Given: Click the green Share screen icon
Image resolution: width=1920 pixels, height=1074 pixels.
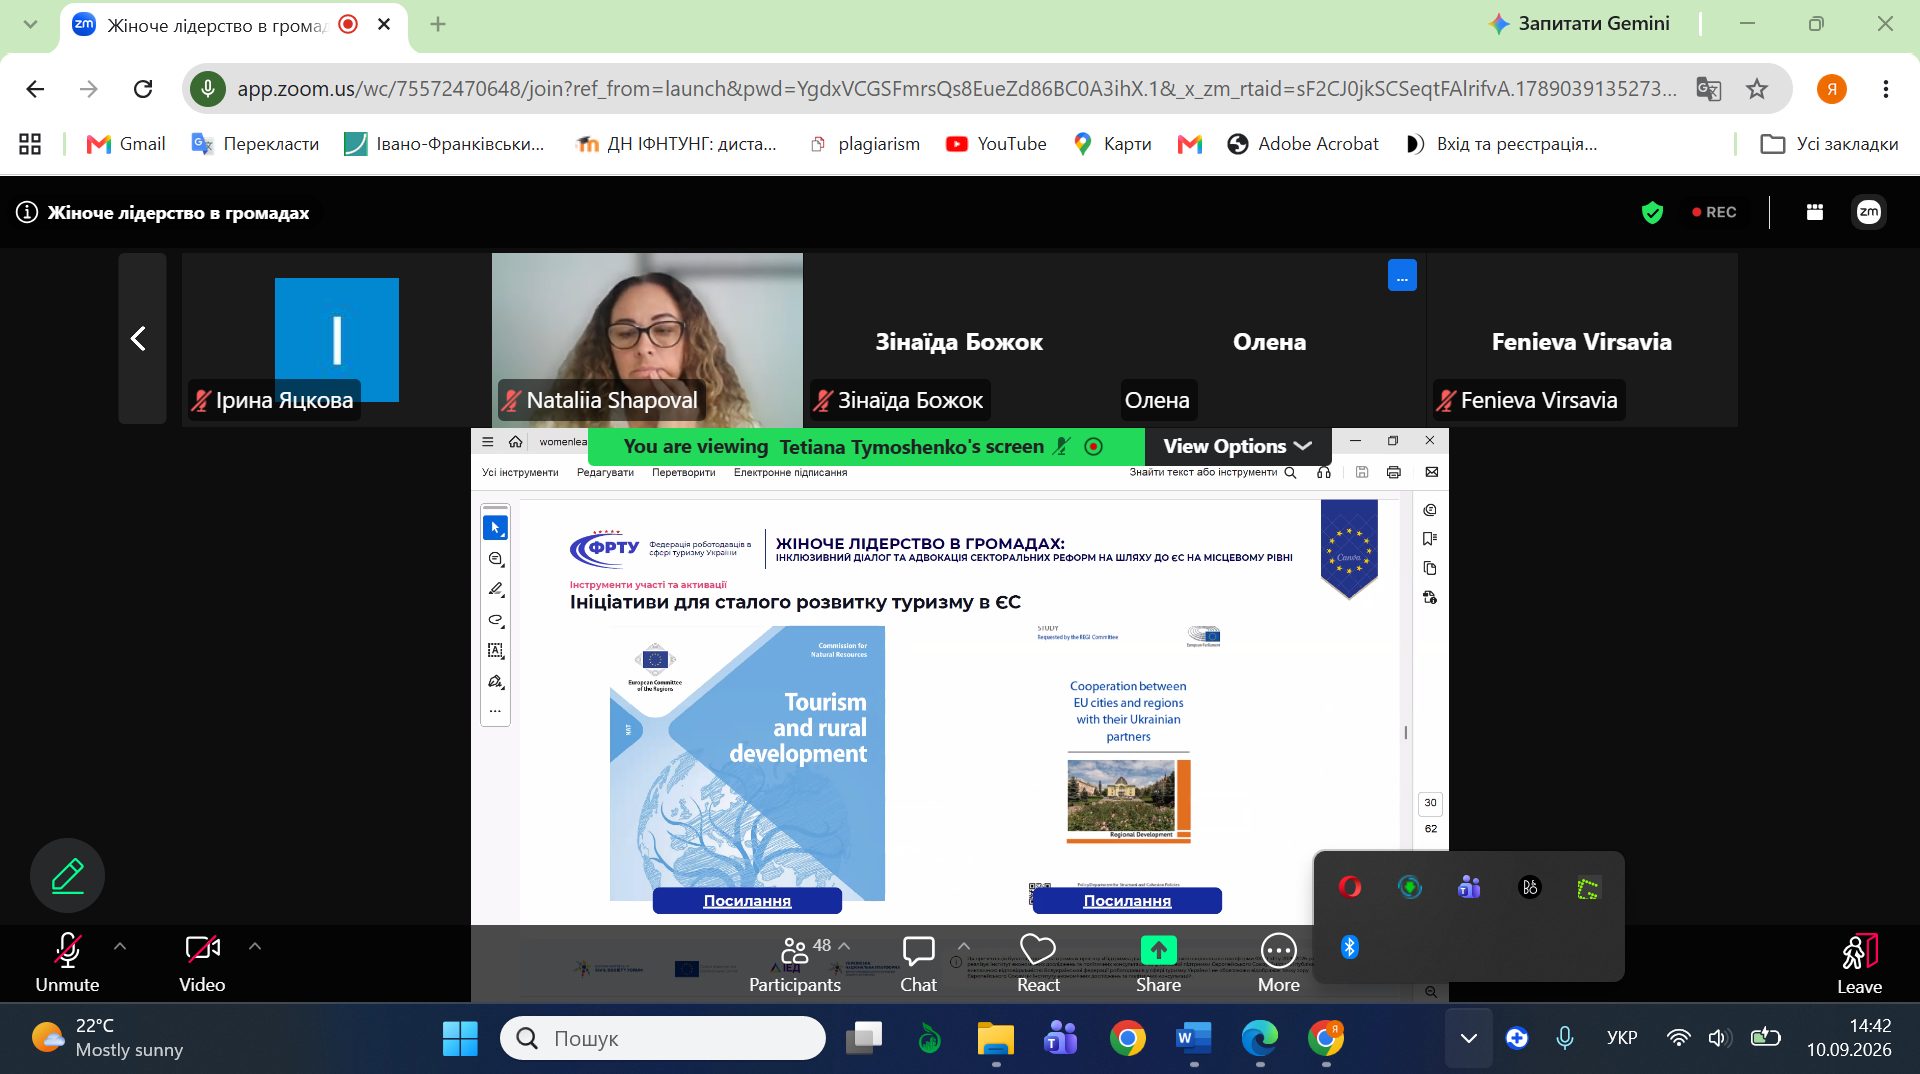Looking at the screenshot, I should pyautogui.click(x=1158, y=949).
